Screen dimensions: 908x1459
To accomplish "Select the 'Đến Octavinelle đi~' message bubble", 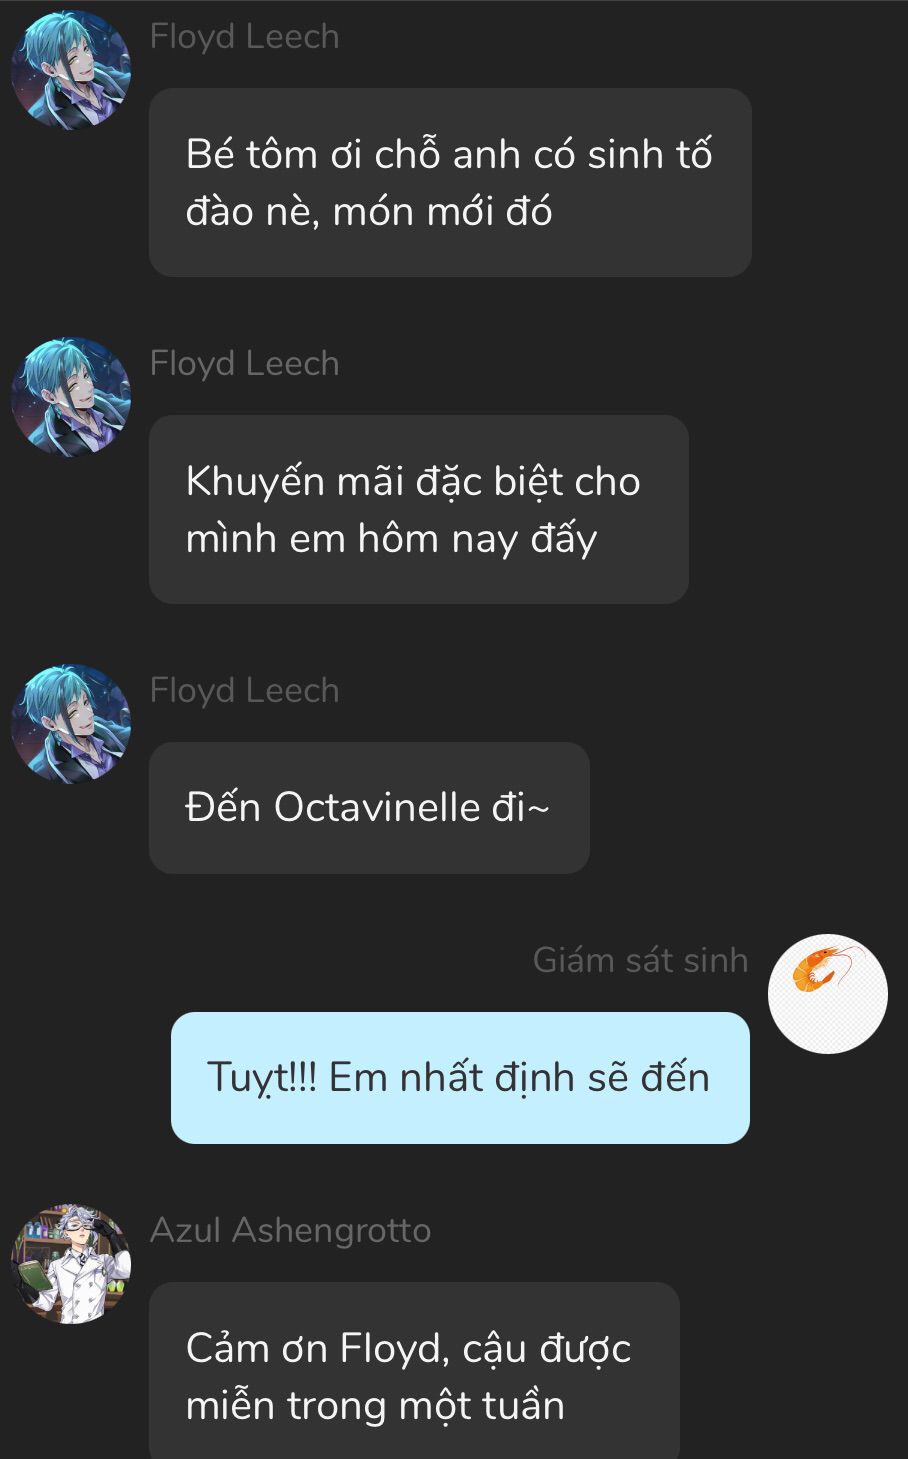I will pyautogui.click(x=369, y=808).
